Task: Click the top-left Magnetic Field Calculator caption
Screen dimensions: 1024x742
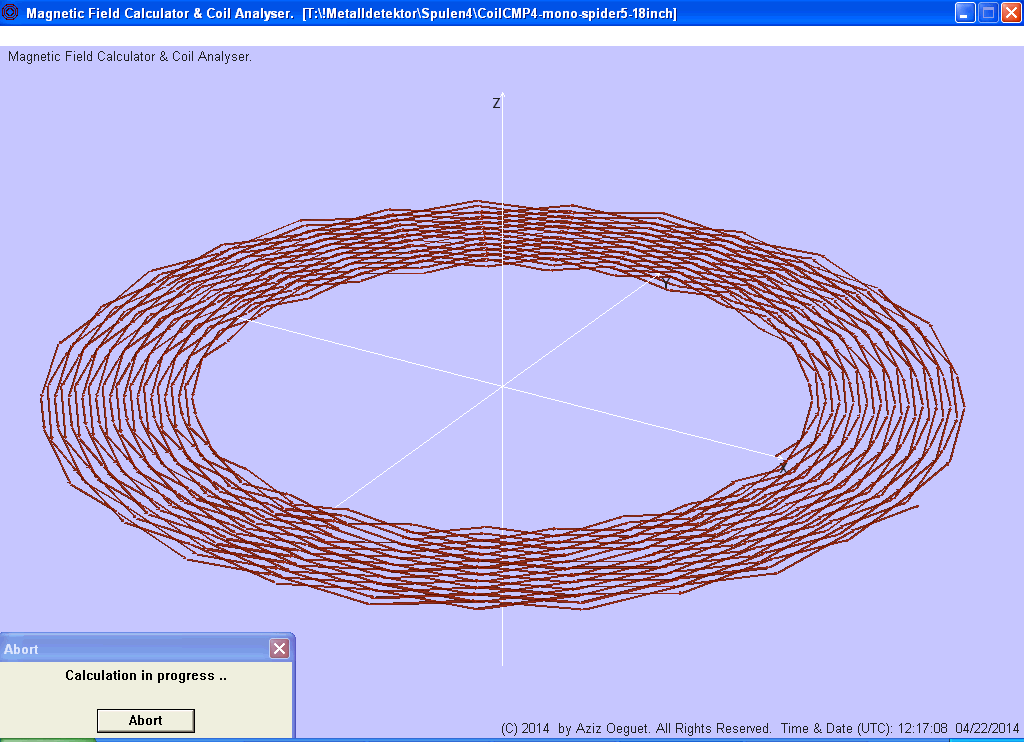Action: (x=130, y=57)
